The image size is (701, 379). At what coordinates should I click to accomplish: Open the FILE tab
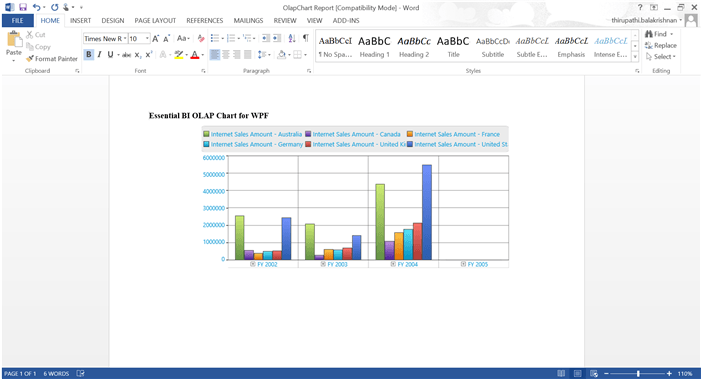point(18,21)
